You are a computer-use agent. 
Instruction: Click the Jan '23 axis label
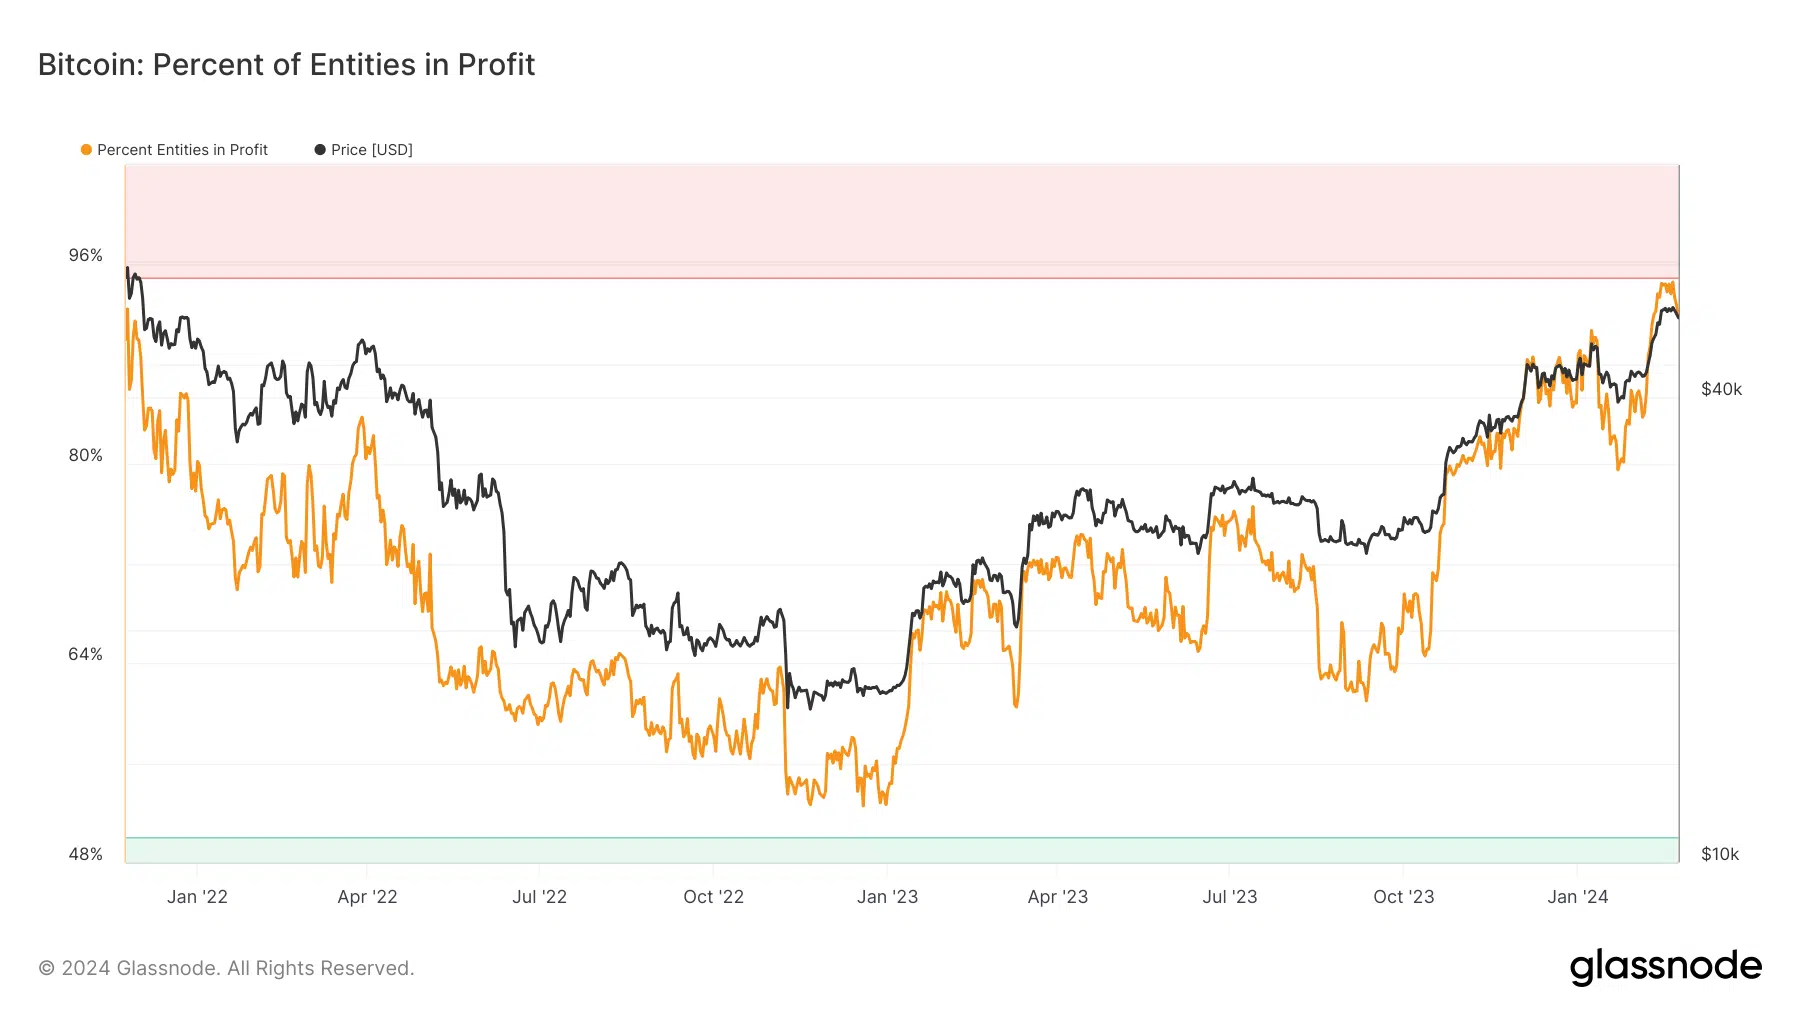point(887,897)
